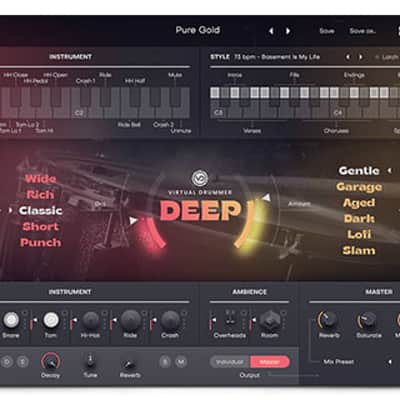Screen dimensions: 400x400
Task: Click the Overheads volume fader handle
Action: click(x=214, y=320)
